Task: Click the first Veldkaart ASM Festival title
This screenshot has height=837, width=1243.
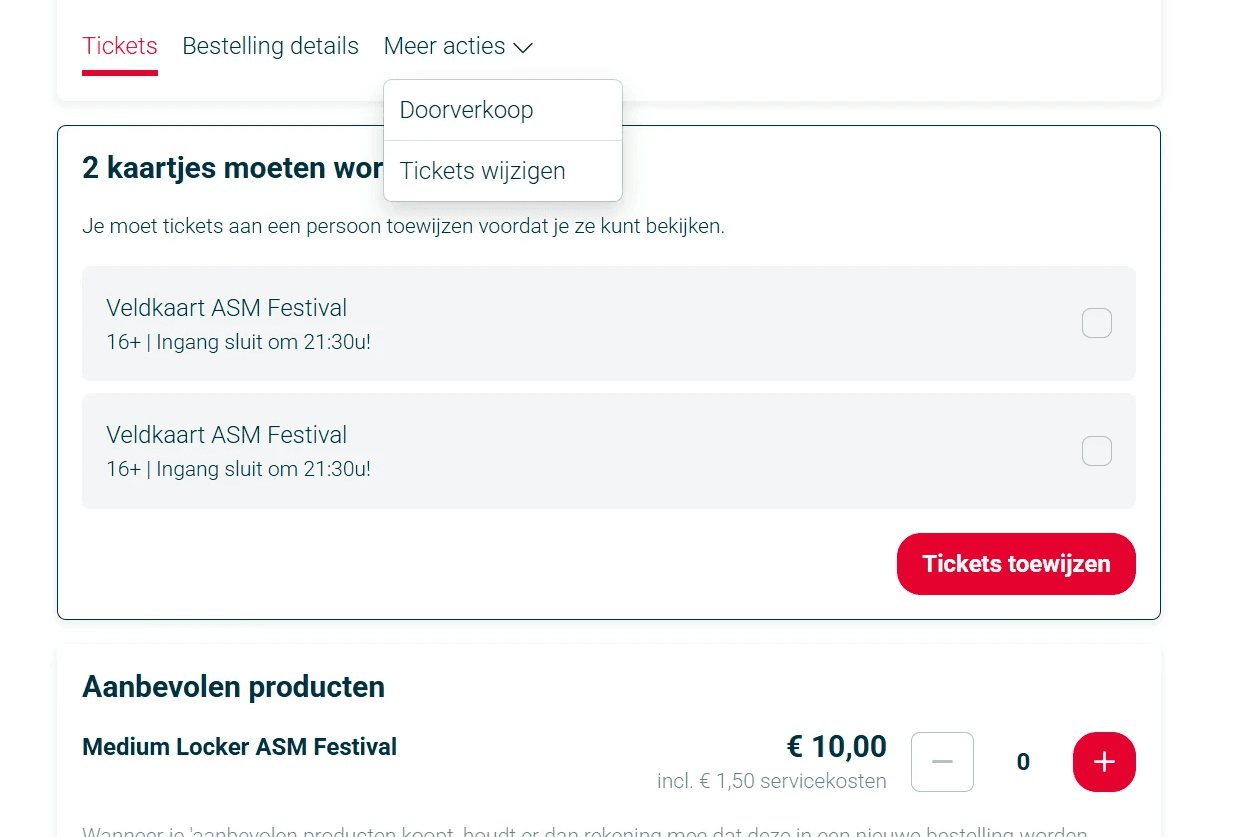Action: [227, 308]
